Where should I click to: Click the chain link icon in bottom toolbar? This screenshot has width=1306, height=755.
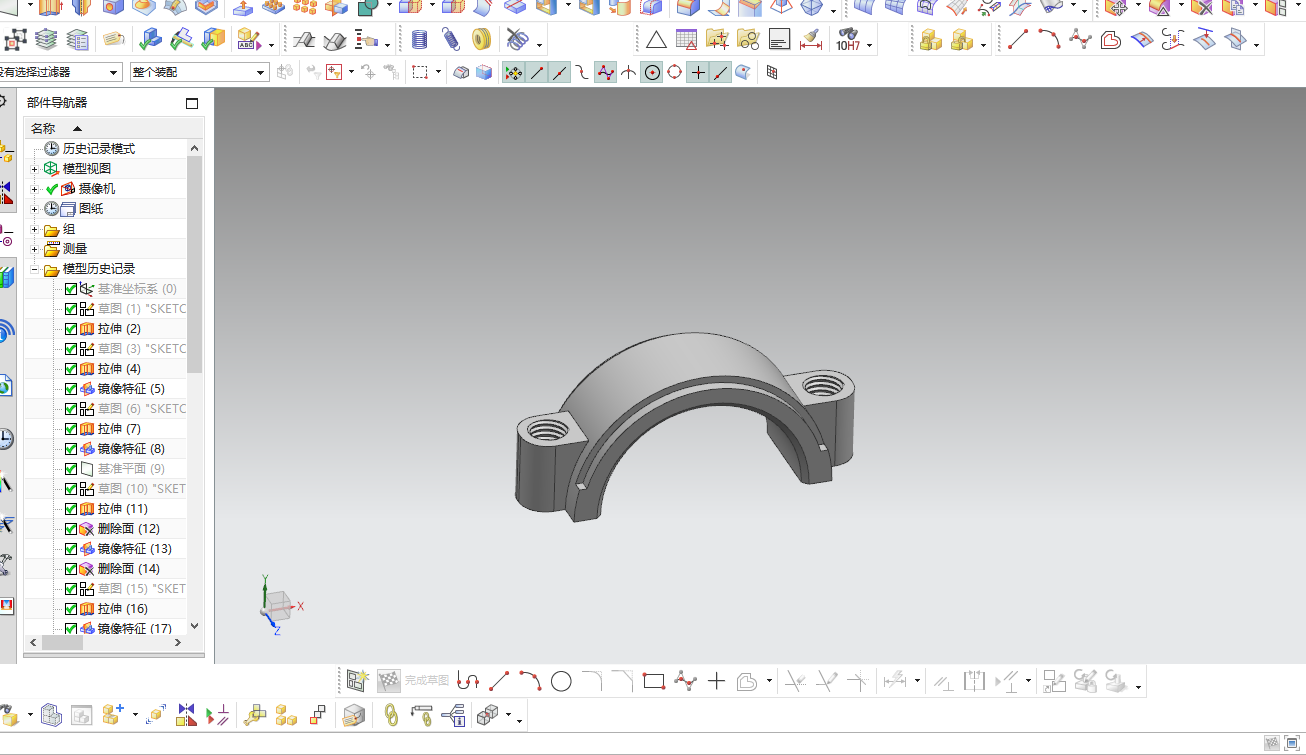coord(392,715)
